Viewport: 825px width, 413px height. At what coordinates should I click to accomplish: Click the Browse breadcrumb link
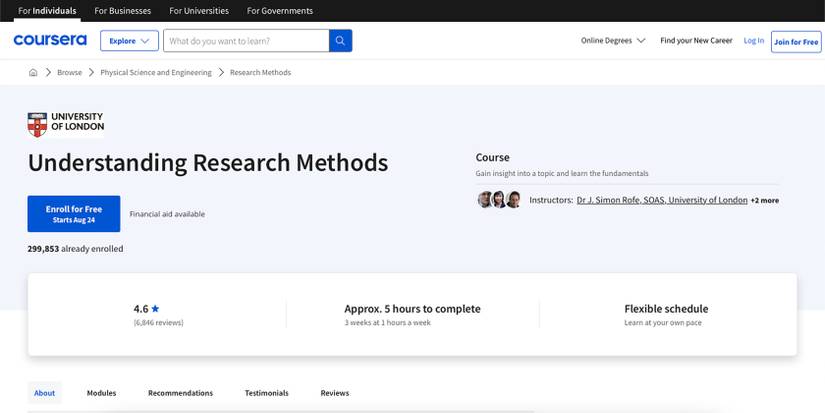69,73
